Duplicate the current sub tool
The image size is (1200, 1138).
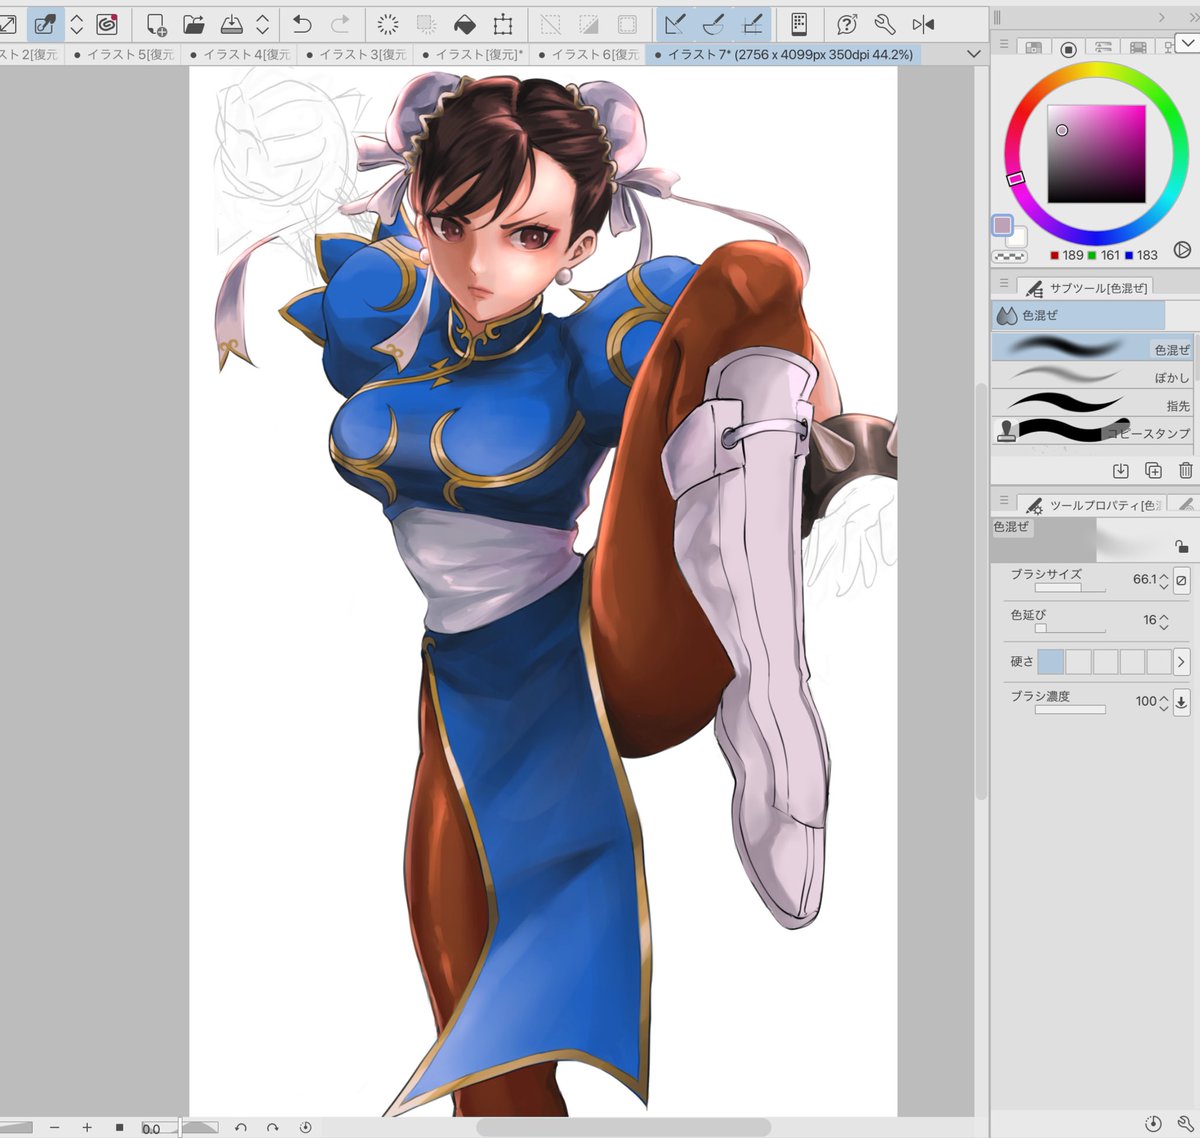(1153, 470)
